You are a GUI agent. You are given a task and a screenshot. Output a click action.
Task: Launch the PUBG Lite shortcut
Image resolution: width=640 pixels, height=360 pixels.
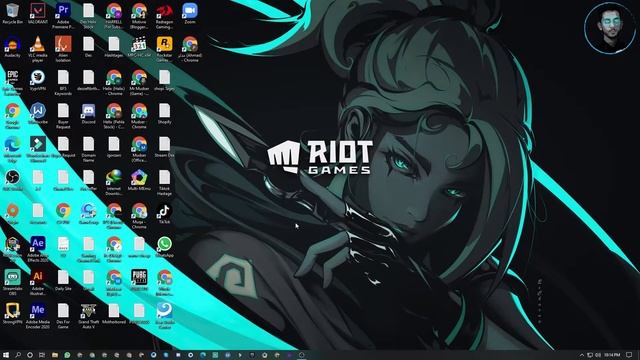139,280
